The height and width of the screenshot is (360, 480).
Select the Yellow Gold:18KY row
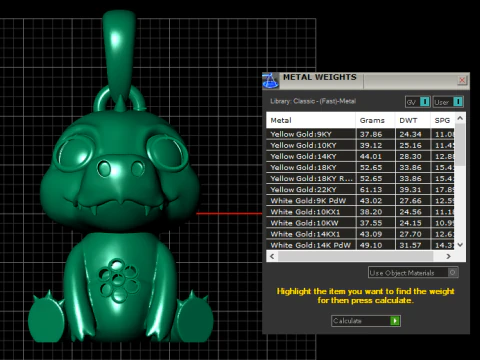(360, 167)
